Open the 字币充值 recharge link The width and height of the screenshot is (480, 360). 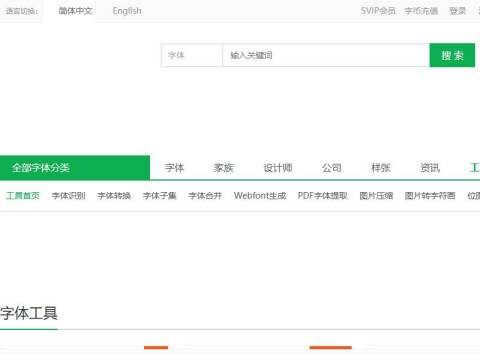pyautogui.click(x=421, y=11)
